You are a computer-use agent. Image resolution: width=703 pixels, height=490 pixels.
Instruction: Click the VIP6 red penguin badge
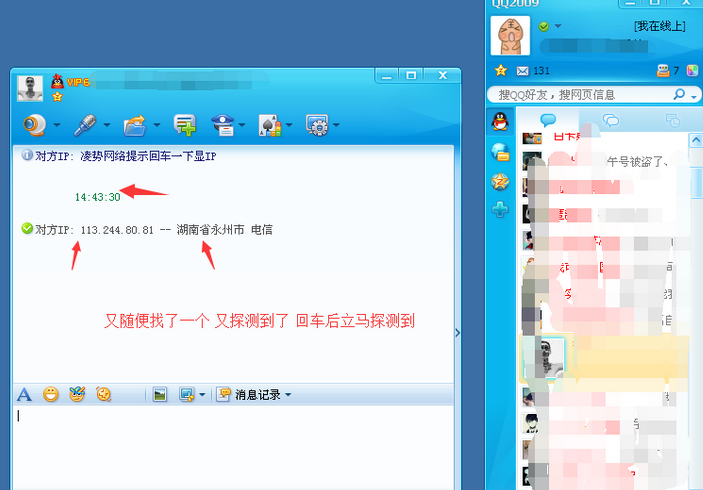[57, 81]
